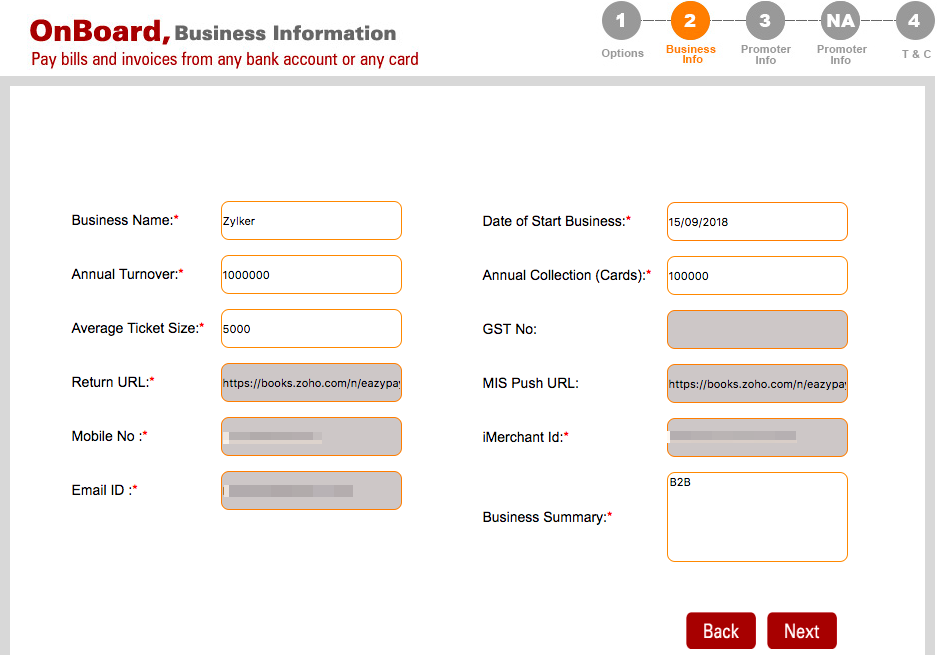The width and height of the screenshot is (937, 655).
Task: Click inside the Business Name field
Action: click(310, 220)
